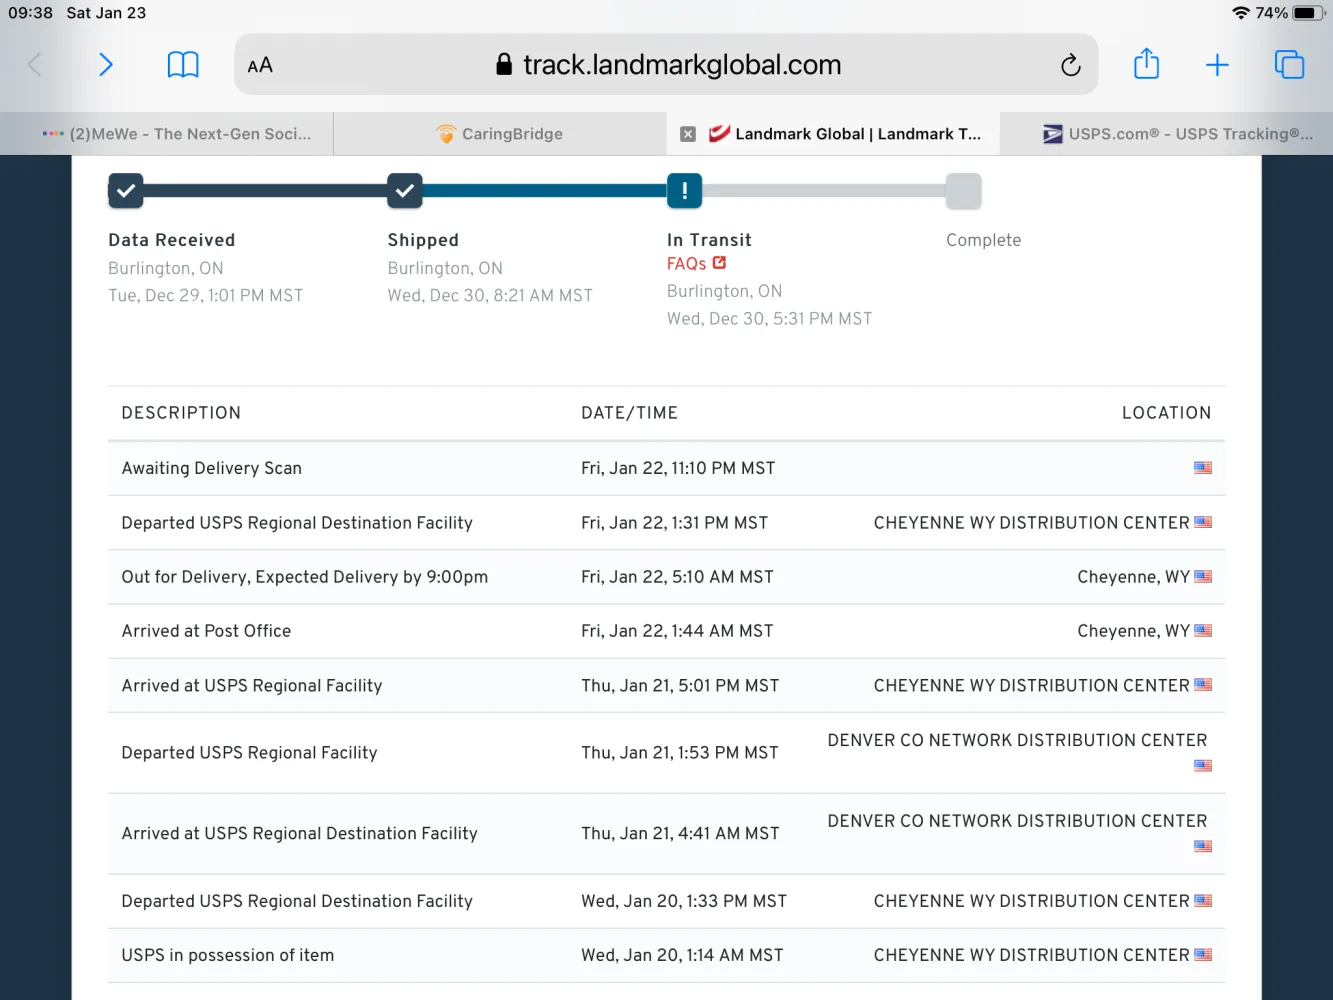The image size is (1333, 1000).
Task: Click the DESCRIPTION column header
Action: pos(181,413)
